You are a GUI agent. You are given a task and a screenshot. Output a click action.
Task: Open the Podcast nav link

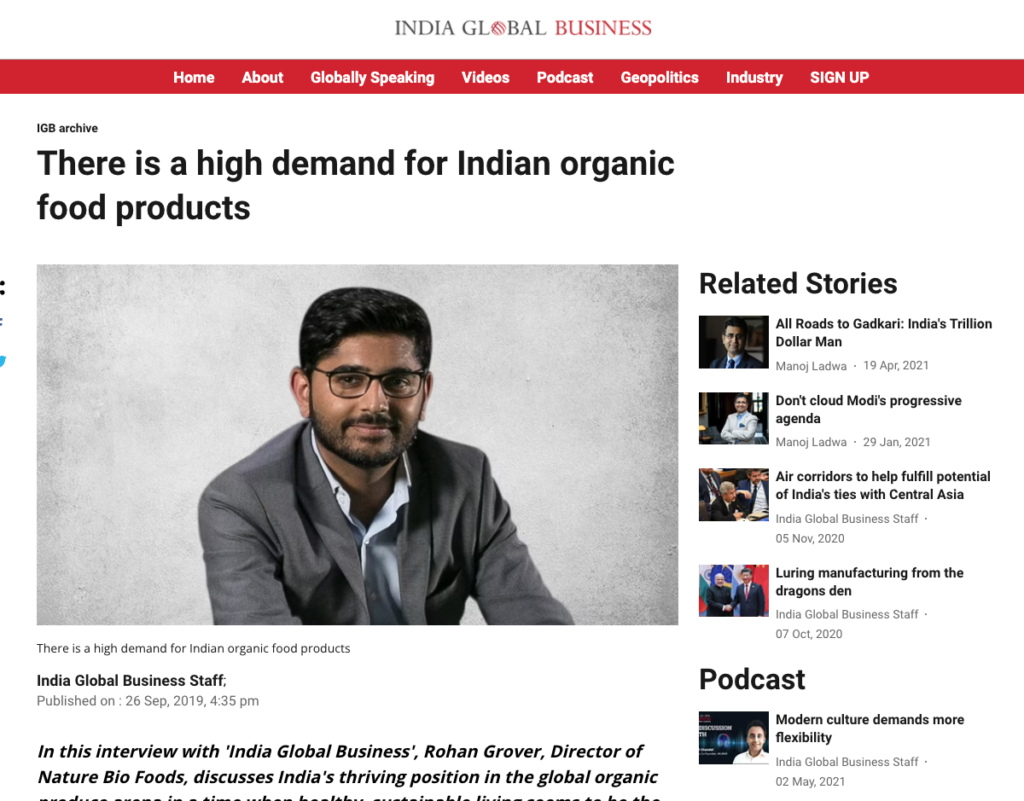point(565,77)
